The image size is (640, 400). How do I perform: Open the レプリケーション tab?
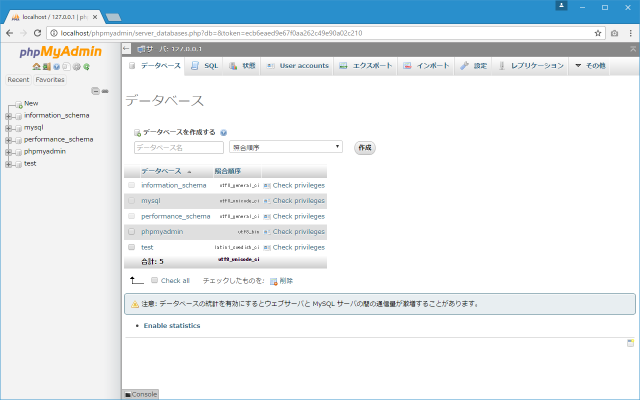(531, 66)
